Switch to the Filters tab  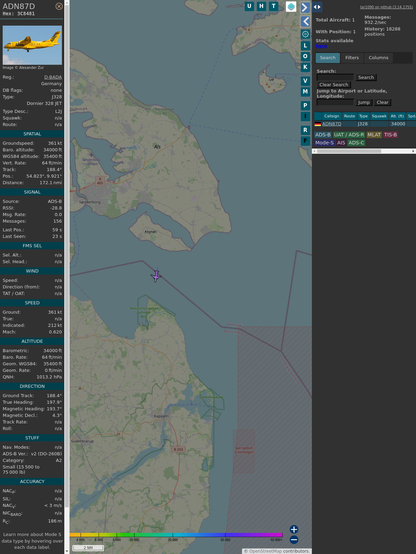click(352, 58)
